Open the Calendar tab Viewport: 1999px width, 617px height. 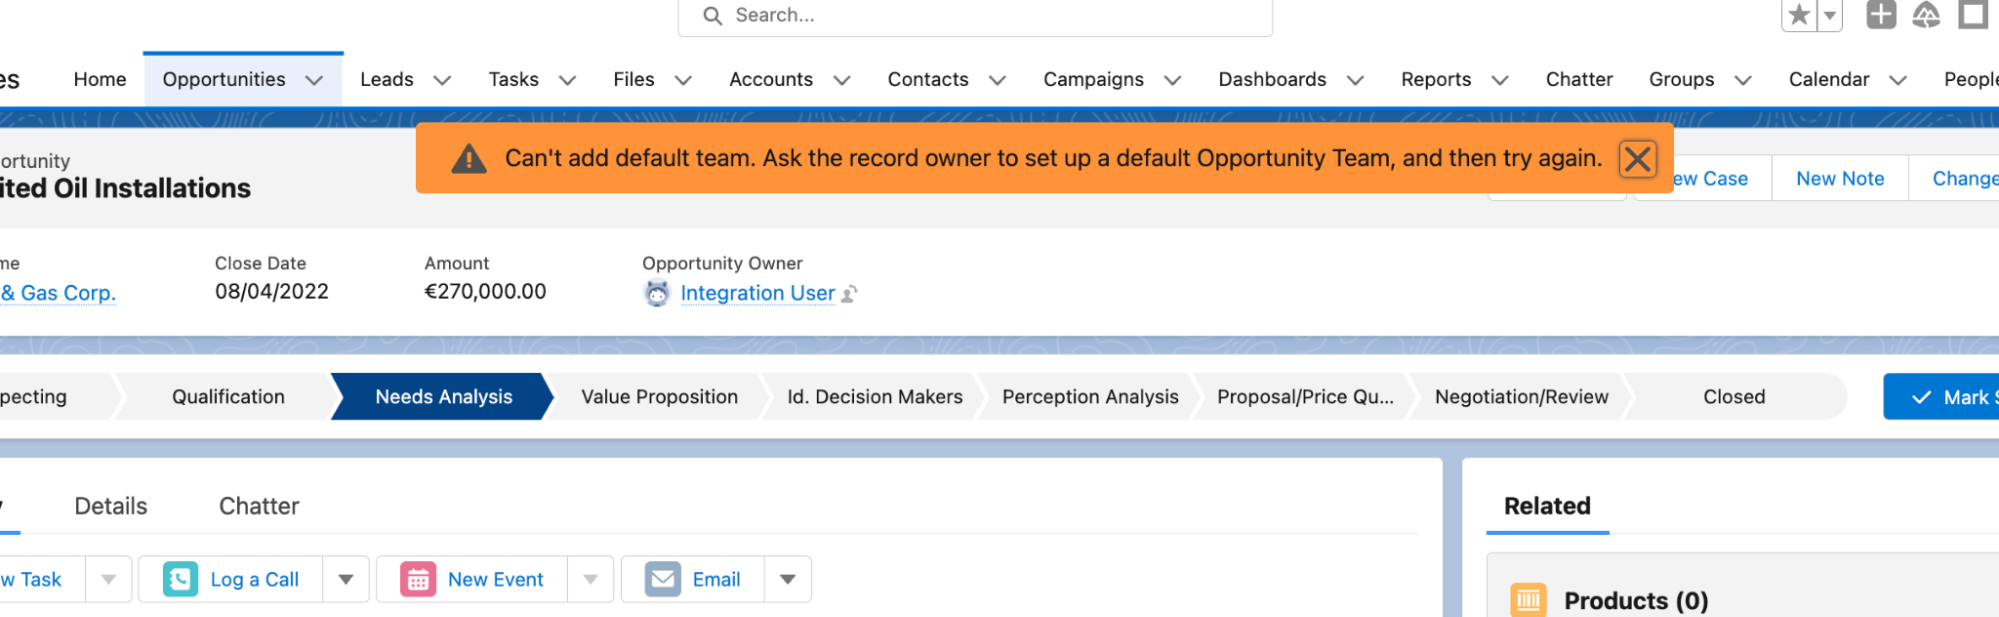click(1829, 79)
